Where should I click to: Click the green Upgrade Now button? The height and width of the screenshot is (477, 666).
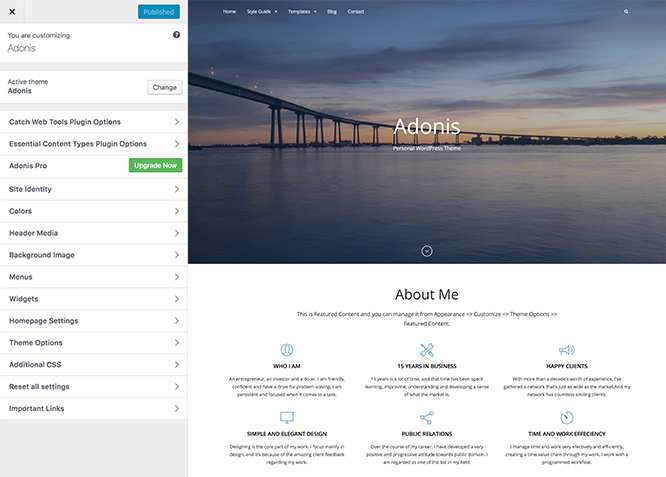pos(155,166)
